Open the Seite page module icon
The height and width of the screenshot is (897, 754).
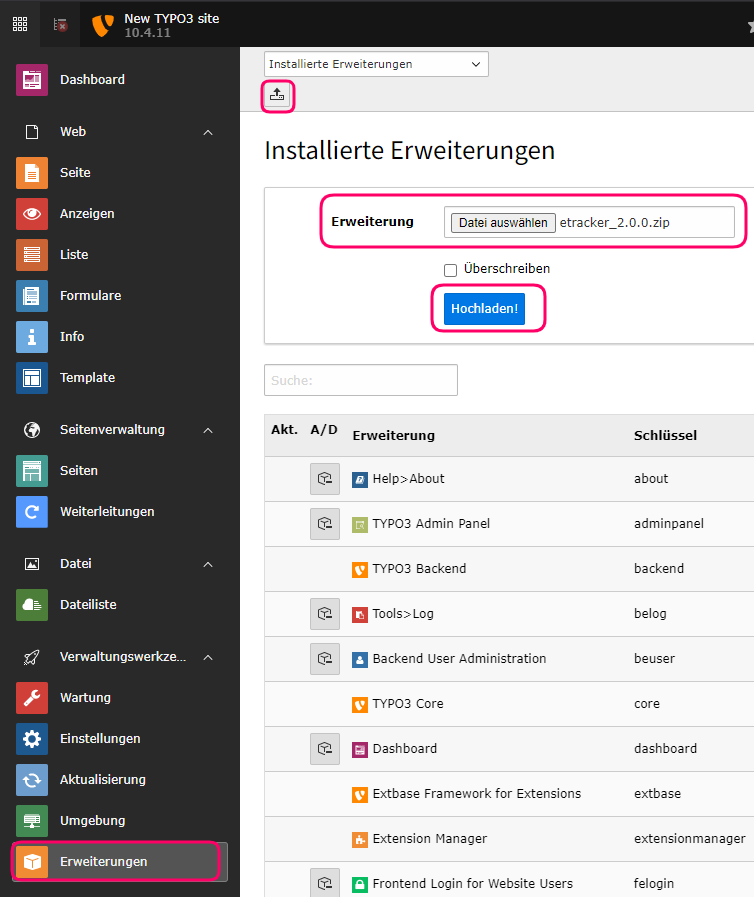pyautogui.click(x=32, y=172)
